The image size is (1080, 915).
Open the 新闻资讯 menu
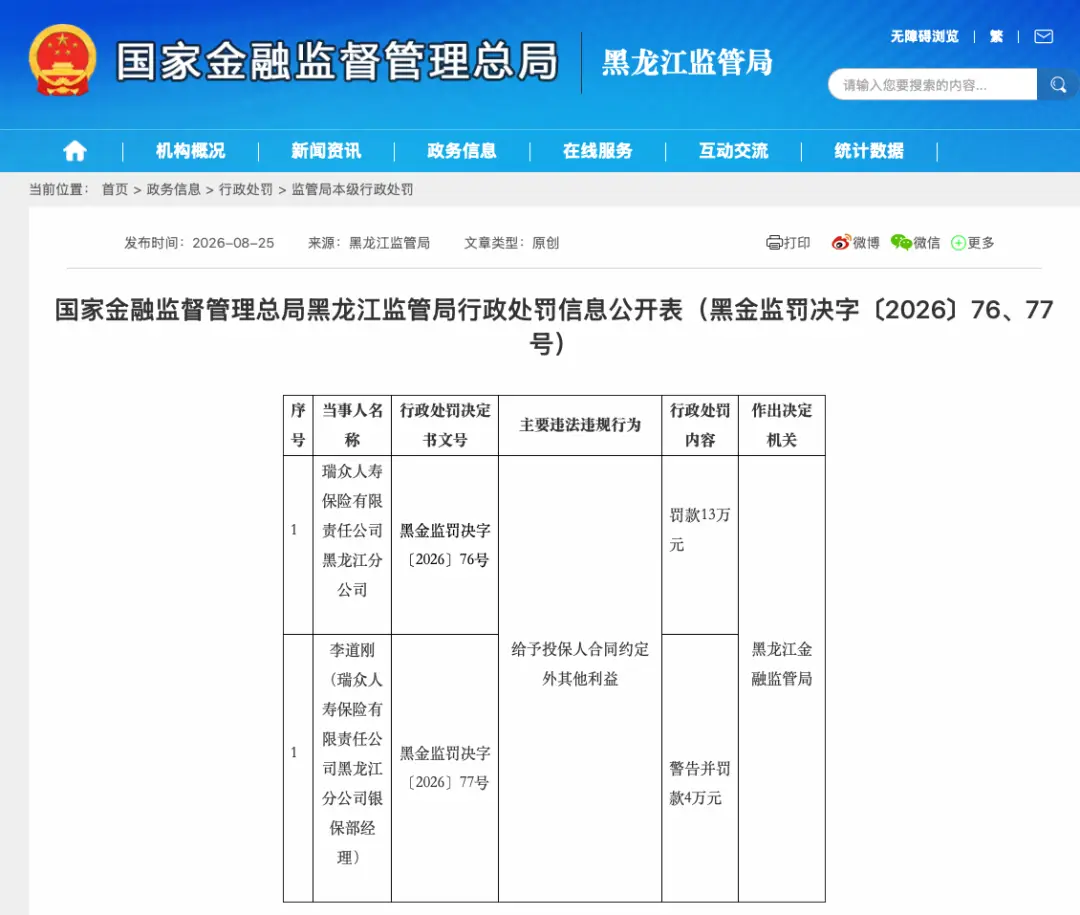click(326, 151)
